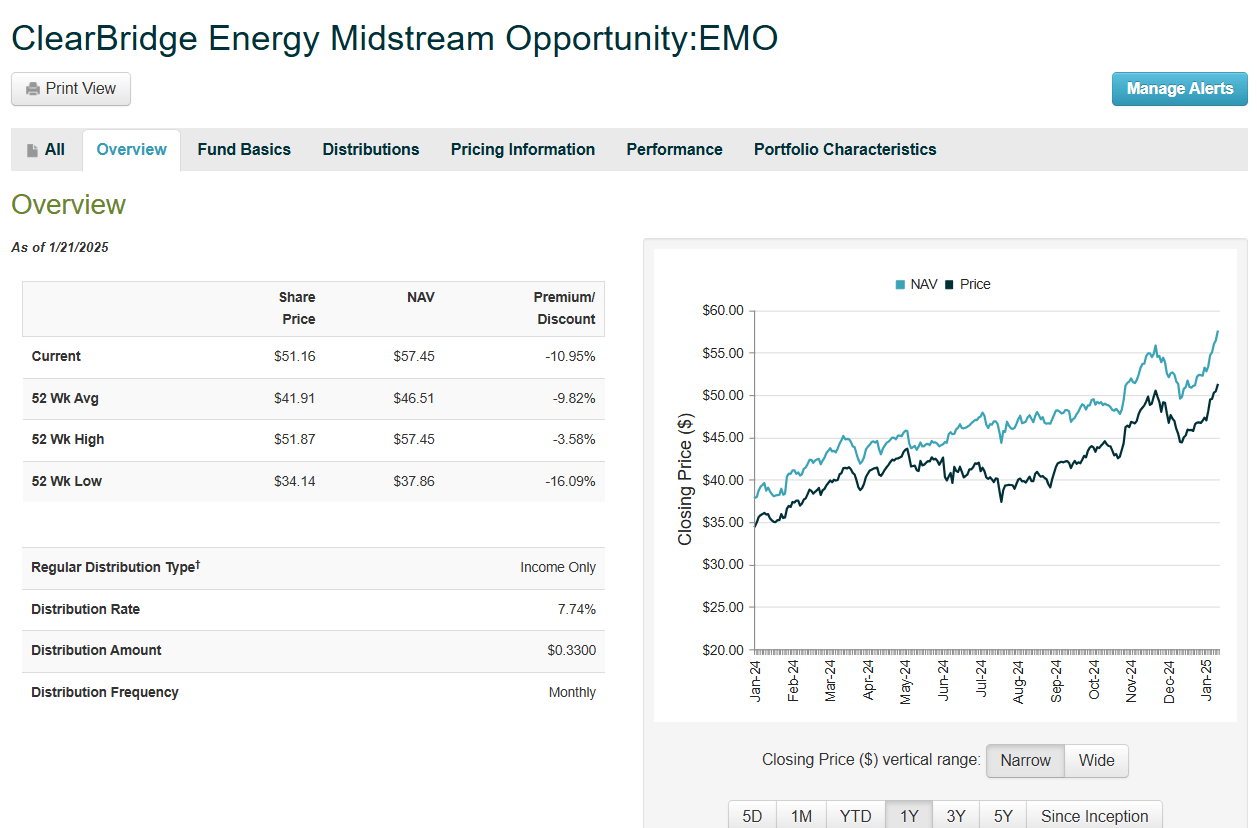Switch to the Fund Basics tab
This screenshot has height=828, width=1257.
click(x=244, y=149)
